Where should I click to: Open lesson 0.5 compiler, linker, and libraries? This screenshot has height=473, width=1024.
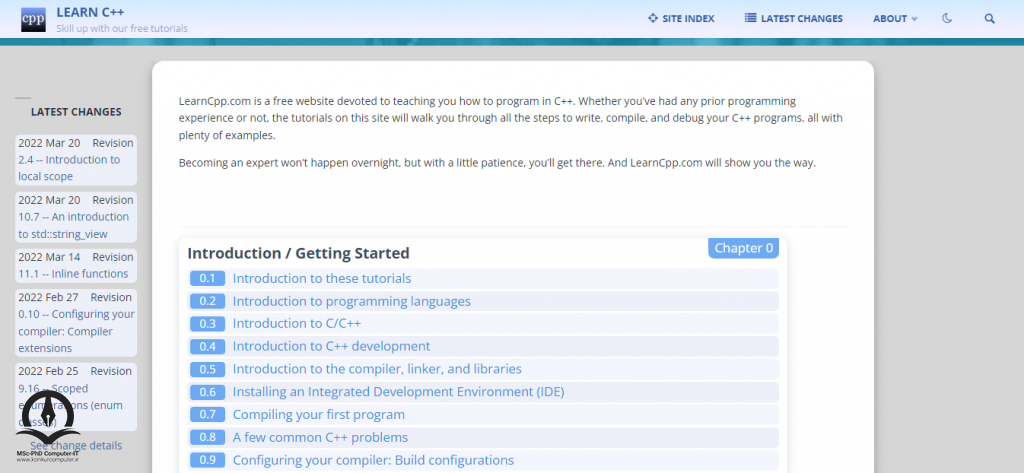point(377,369)
